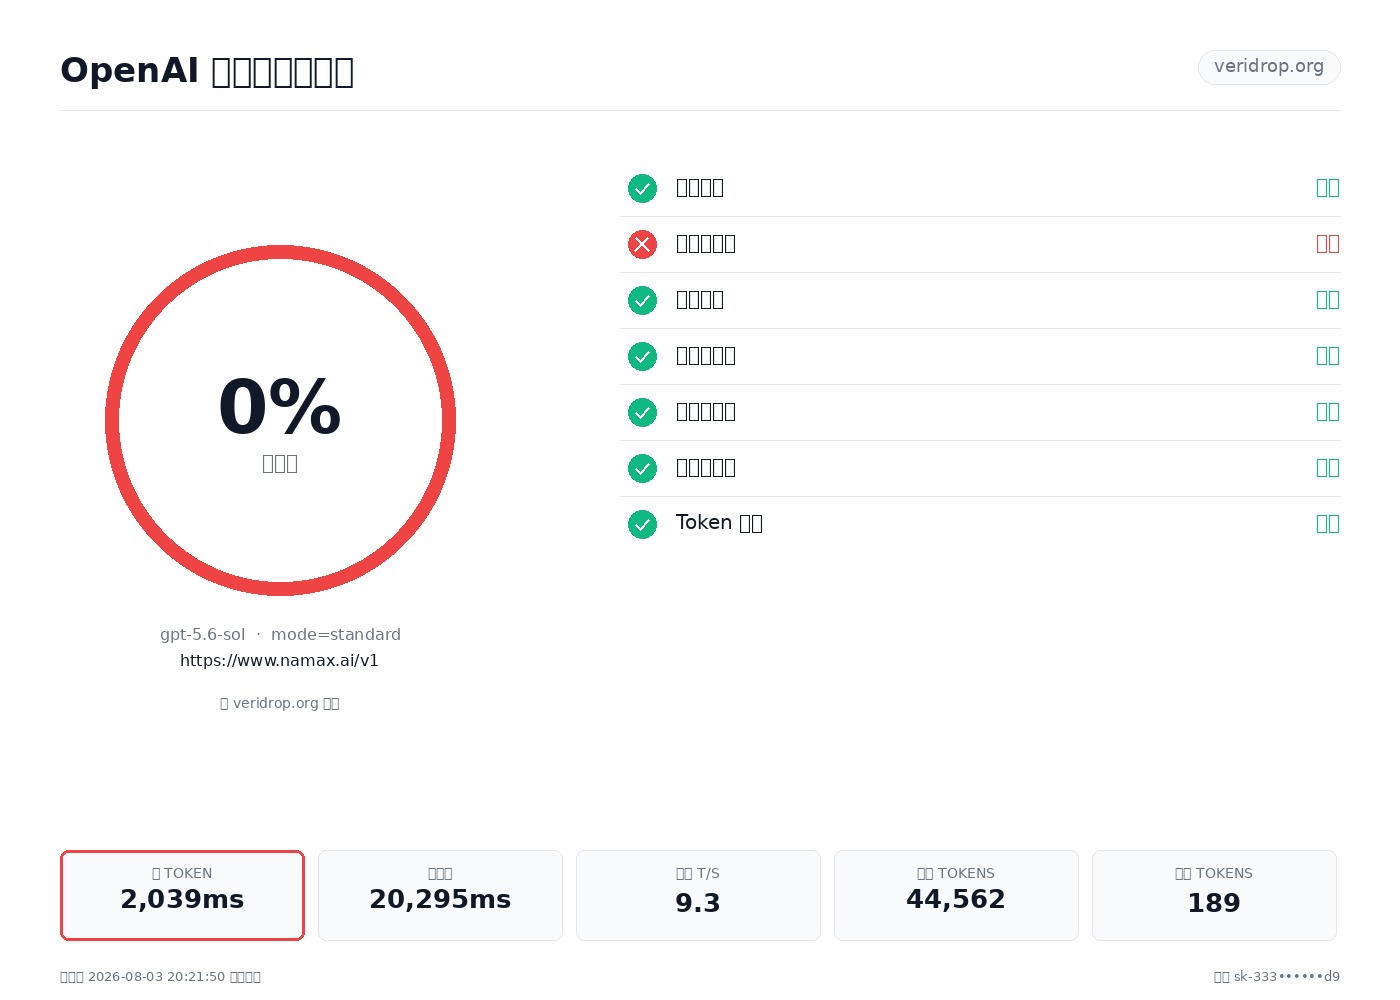Image resolution: width=1400 pixels, height=1000 pixels.
Task: Open the https://www.namax.ai/v1 link
Action: (x=279, y=660)
